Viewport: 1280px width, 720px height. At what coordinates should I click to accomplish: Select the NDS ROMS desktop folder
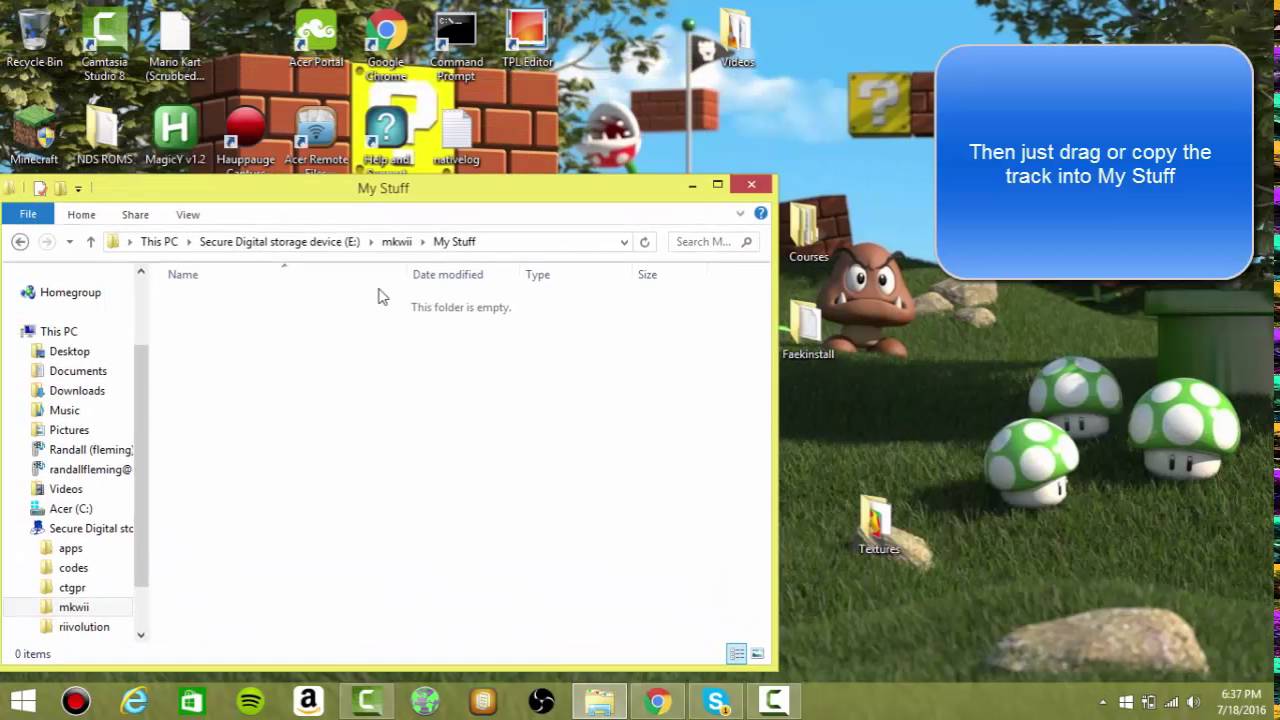(x=104, y=137)
